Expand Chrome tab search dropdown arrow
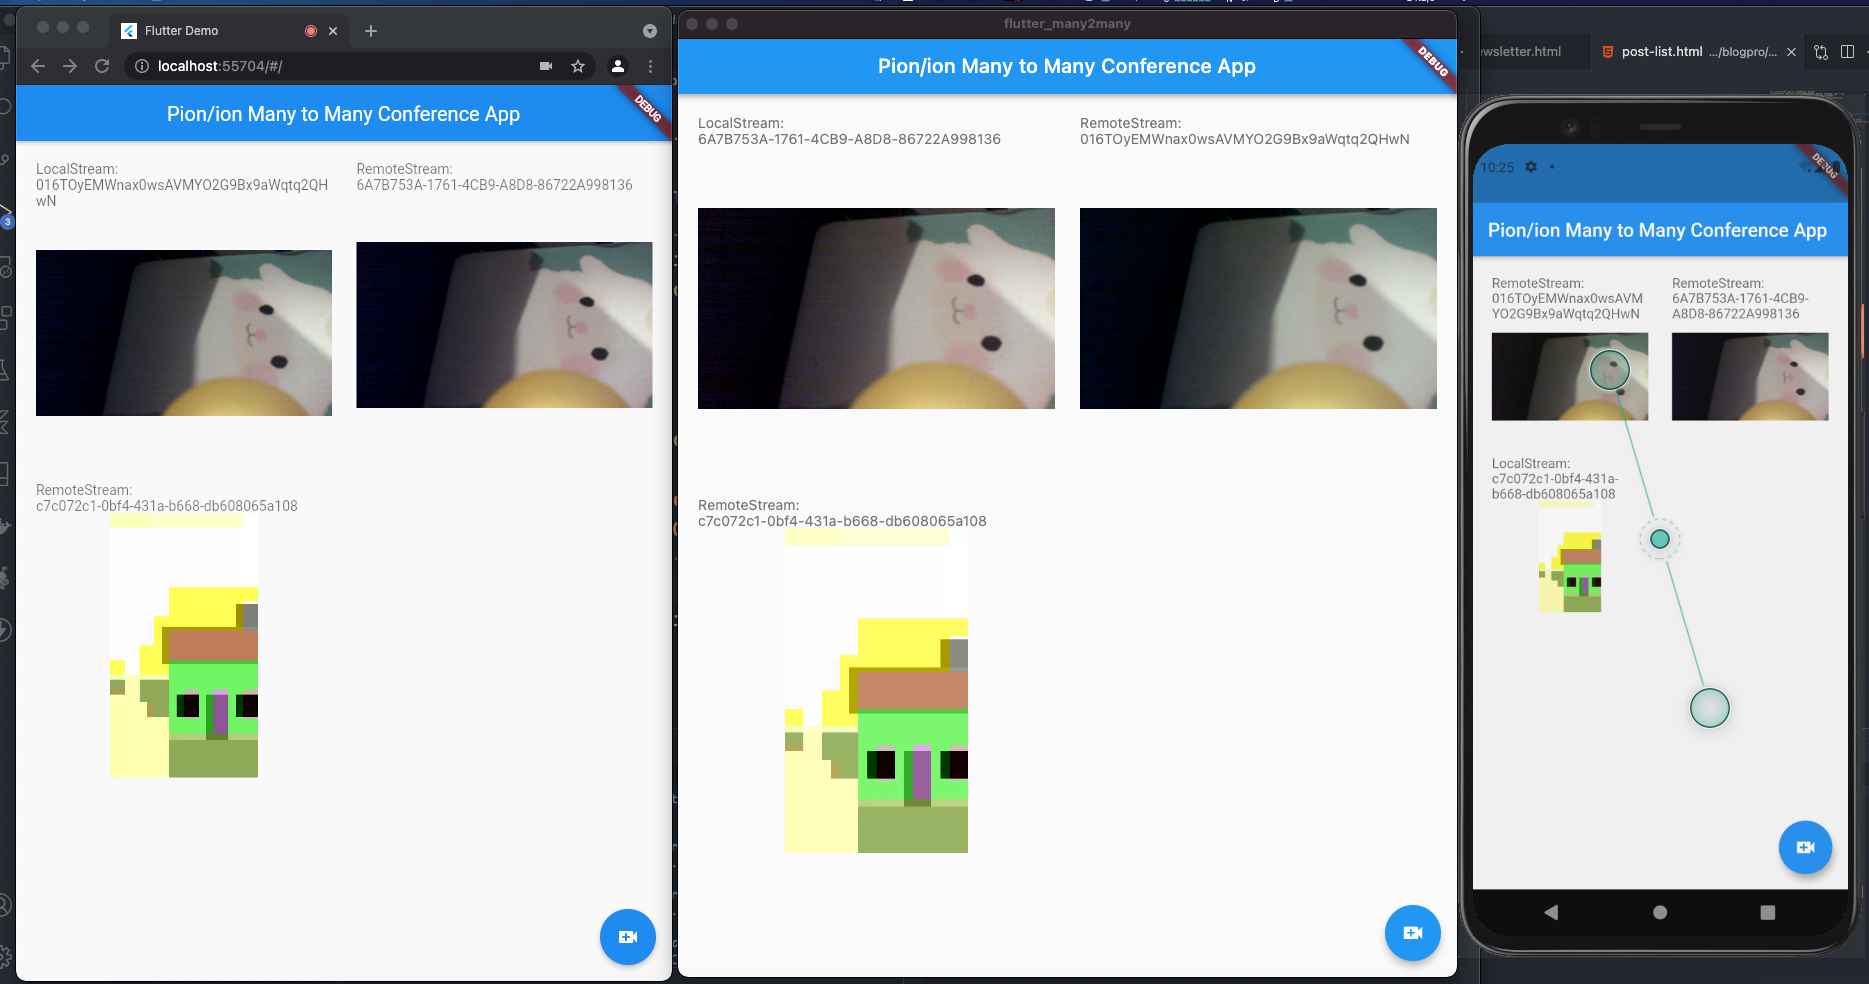 click(x=650, y=31)
